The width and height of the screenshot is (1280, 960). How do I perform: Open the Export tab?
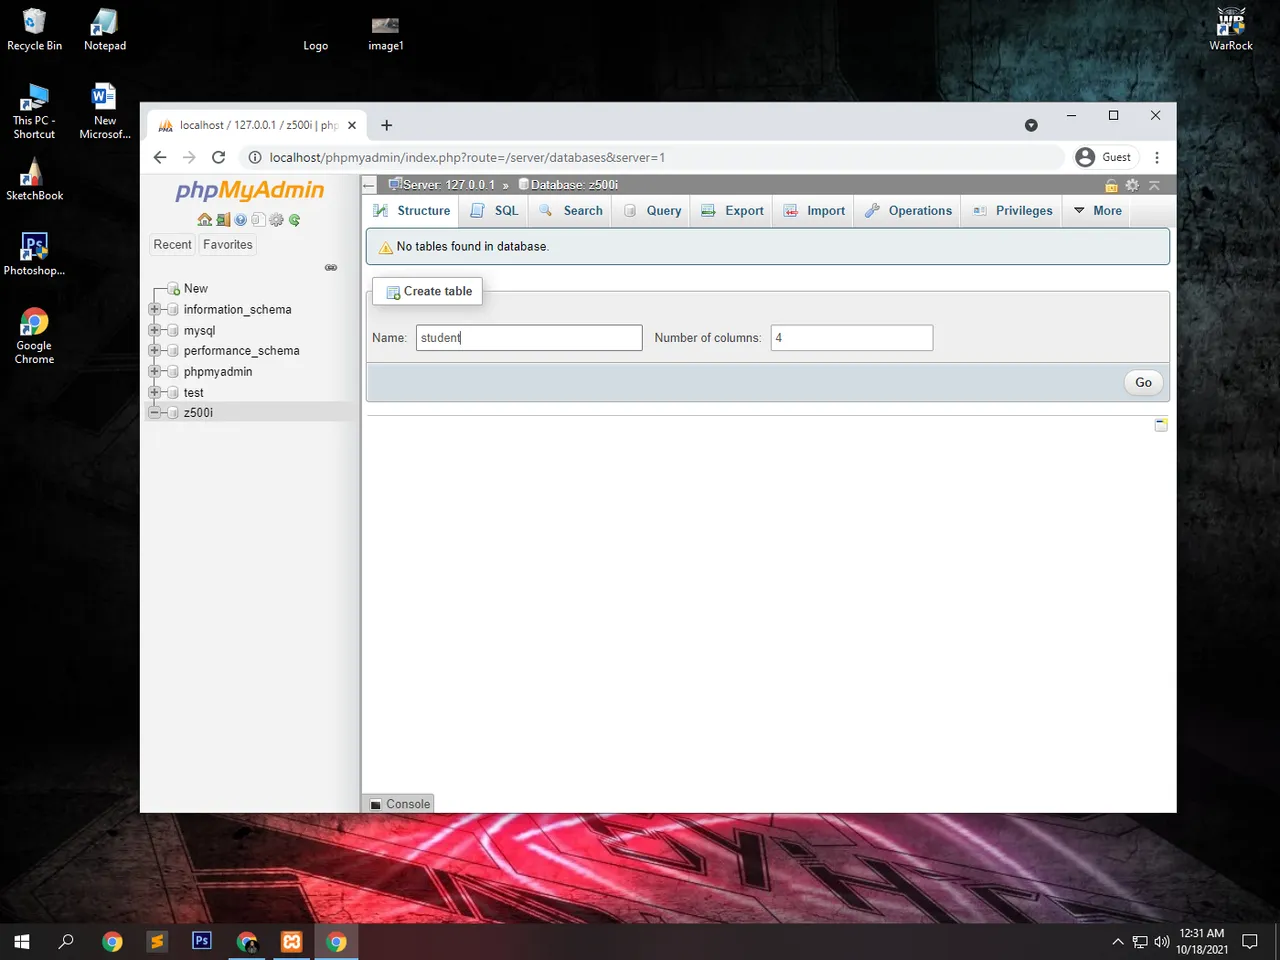pos(732,211)
